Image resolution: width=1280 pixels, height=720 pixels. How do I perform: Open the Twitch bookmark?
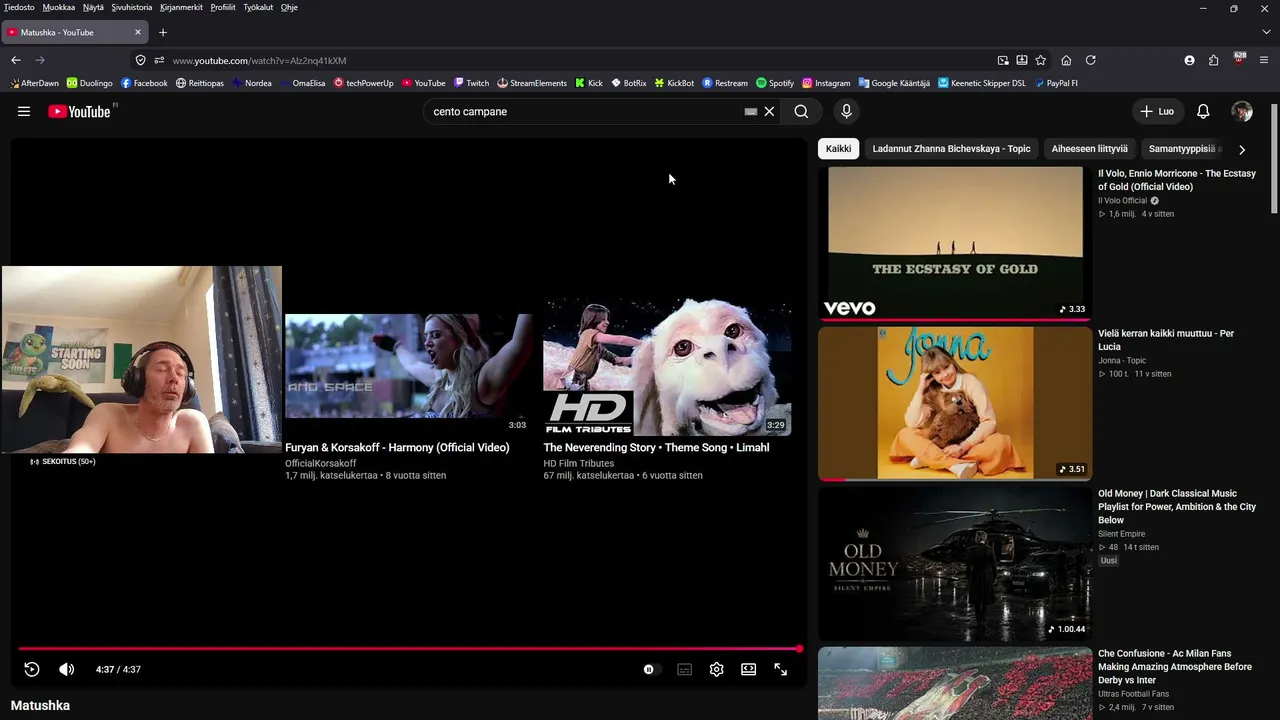(x=471, y=83)
